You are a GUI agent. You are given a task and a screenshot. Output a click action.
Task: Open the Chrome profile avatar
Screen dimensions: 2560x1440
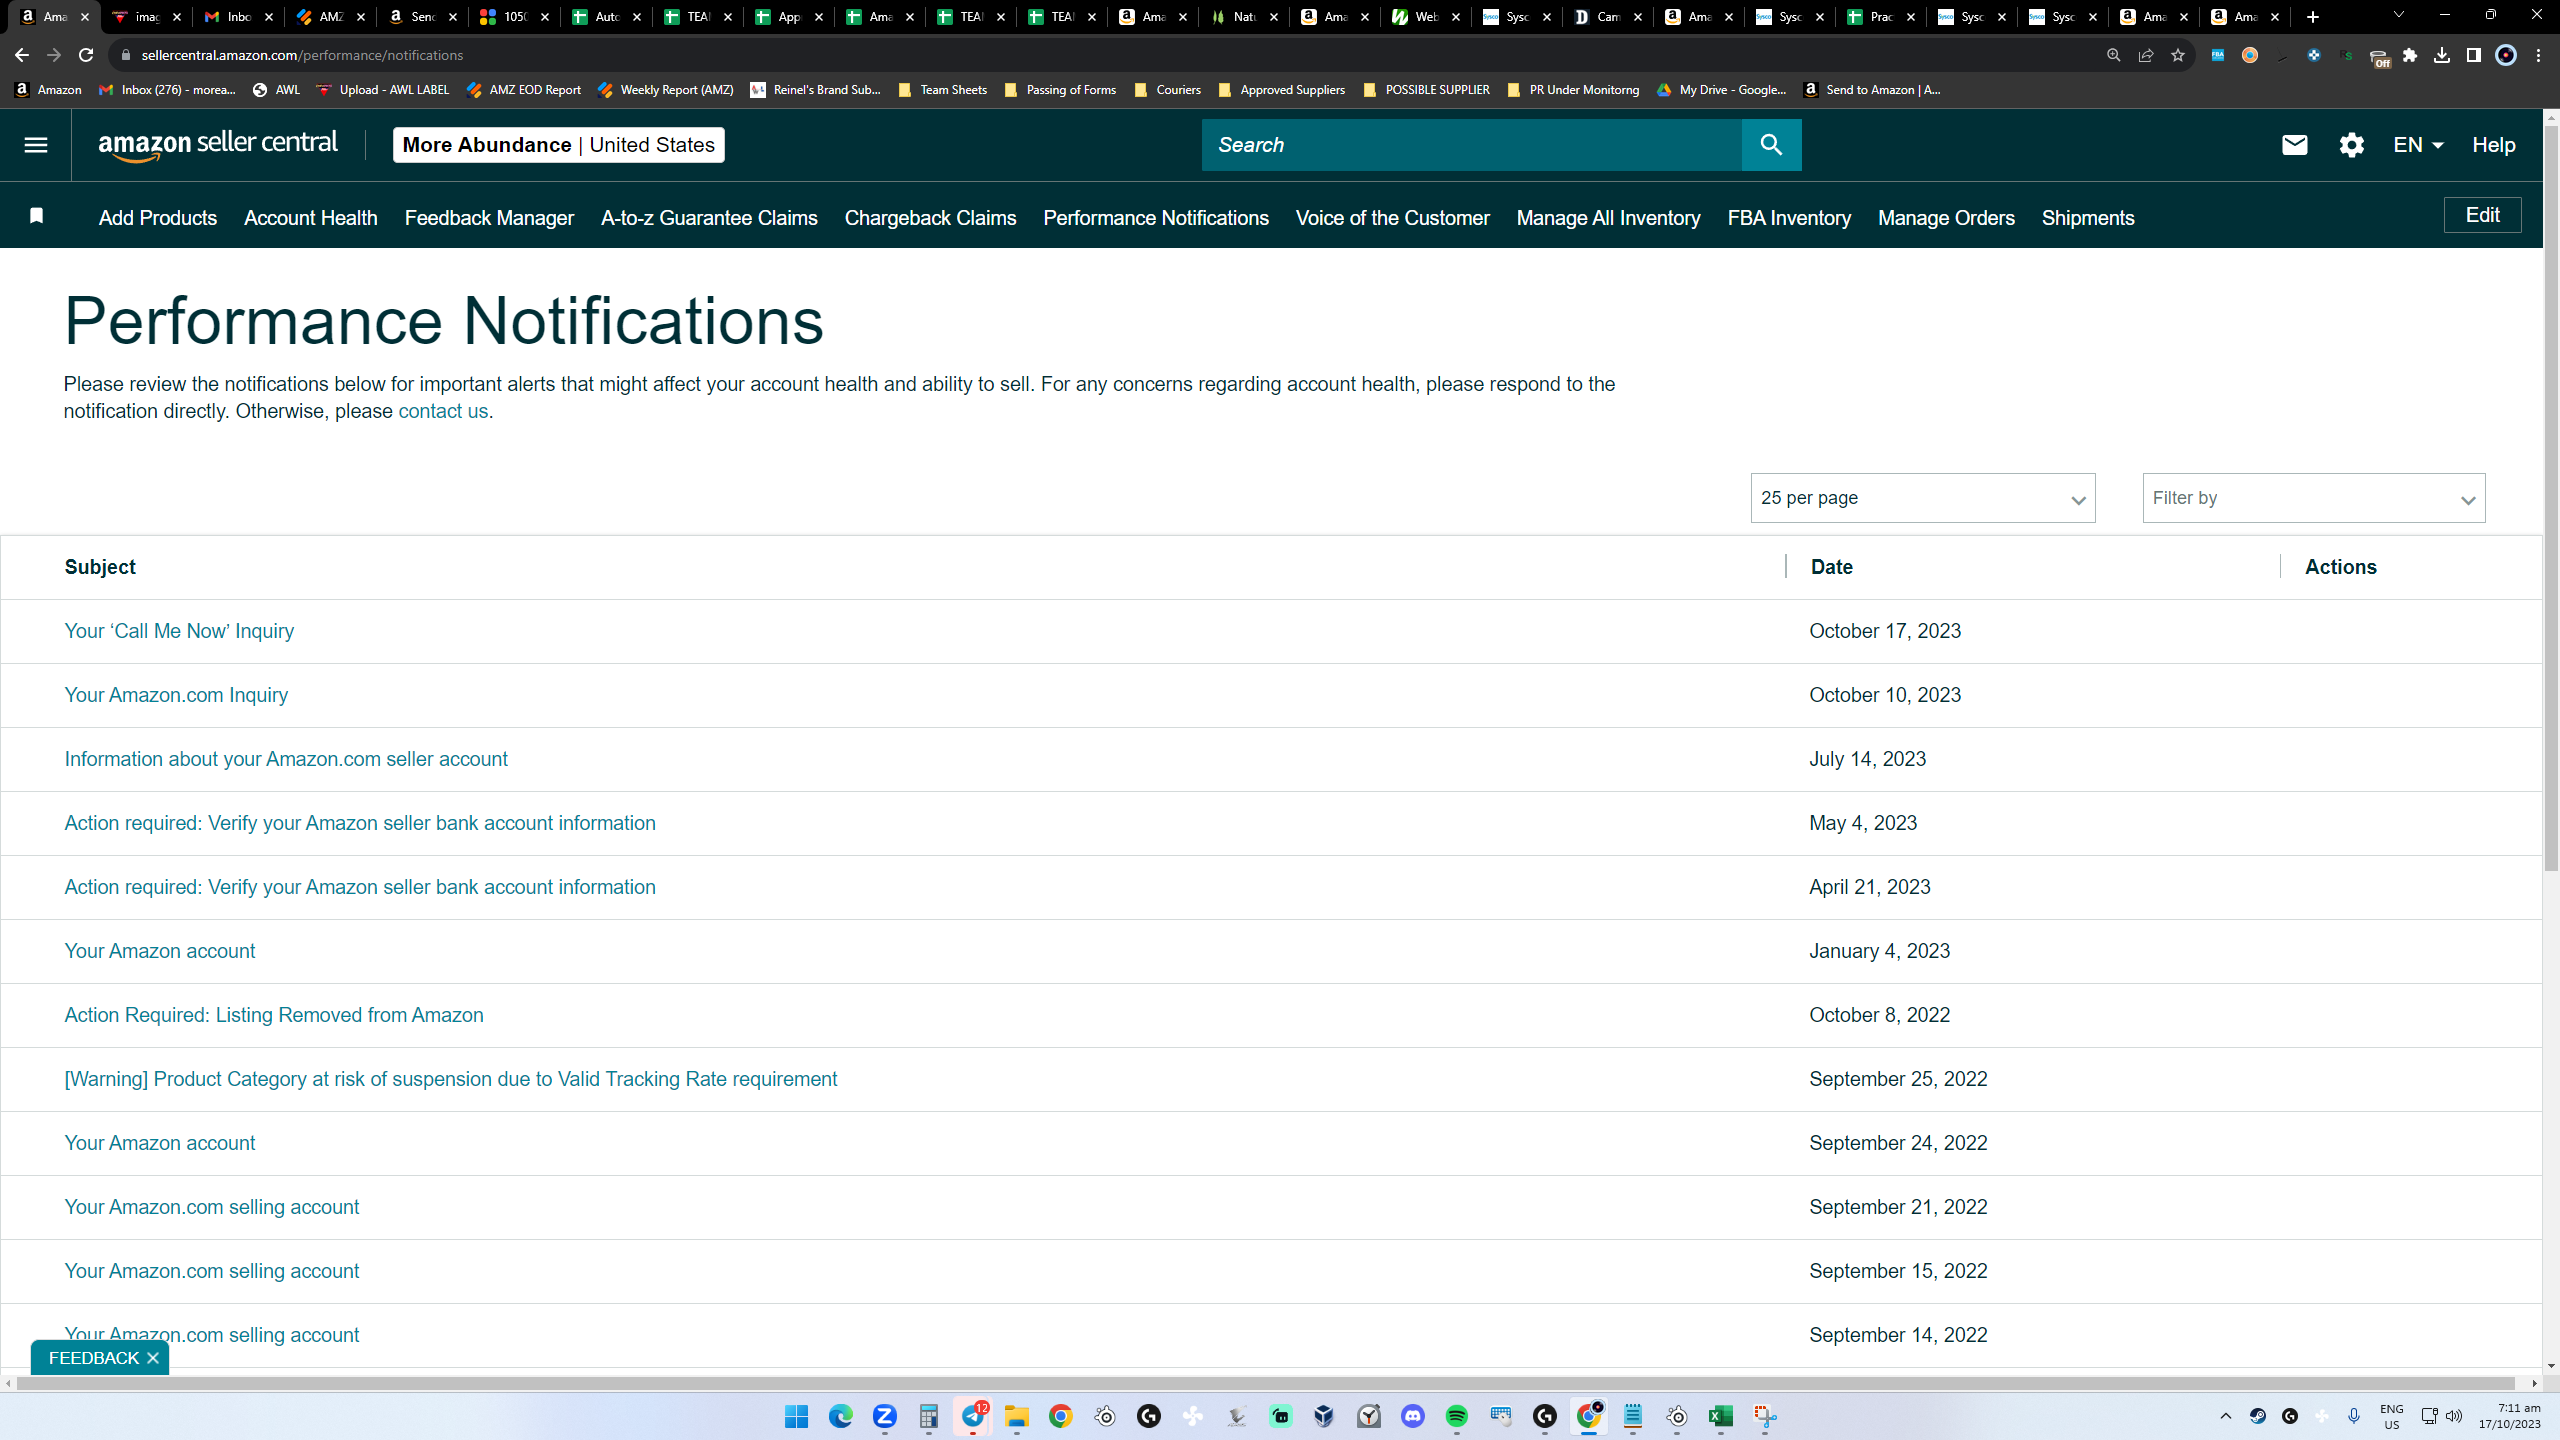(2506, 55)
